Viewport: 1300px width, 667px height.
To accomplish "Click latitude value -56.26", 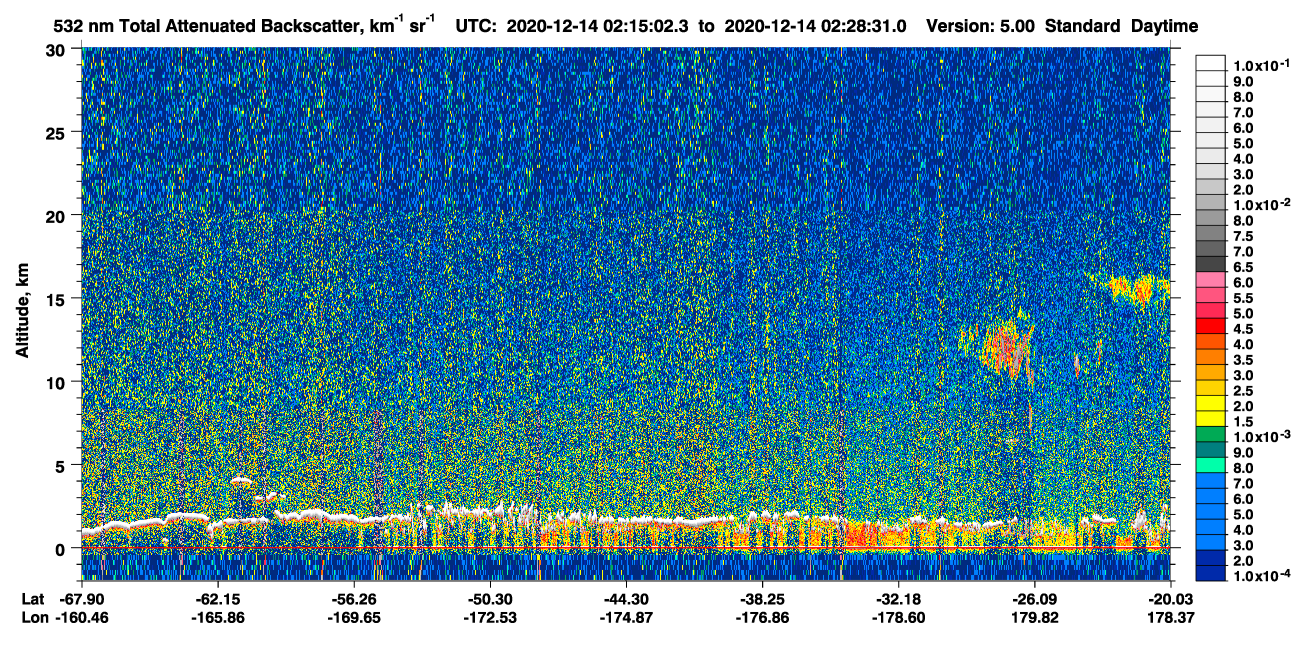I will [354, 599].
